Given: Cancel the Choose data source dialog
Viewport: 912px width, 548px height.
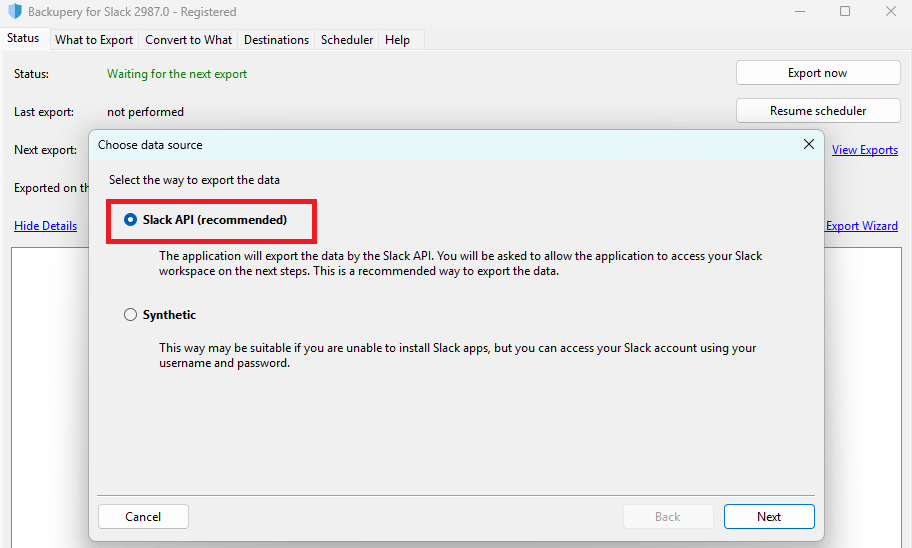Looking at the screenshot, I should click(143, 517).
